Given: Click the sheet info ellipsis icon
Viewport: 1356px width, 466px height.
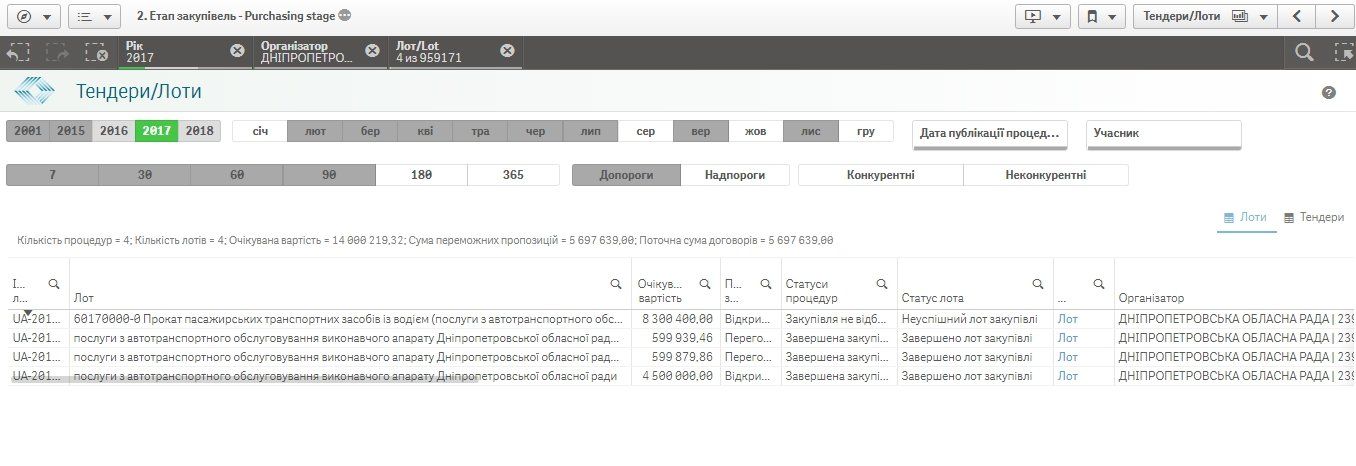Looking at the screenshot, I should (345, 16).
